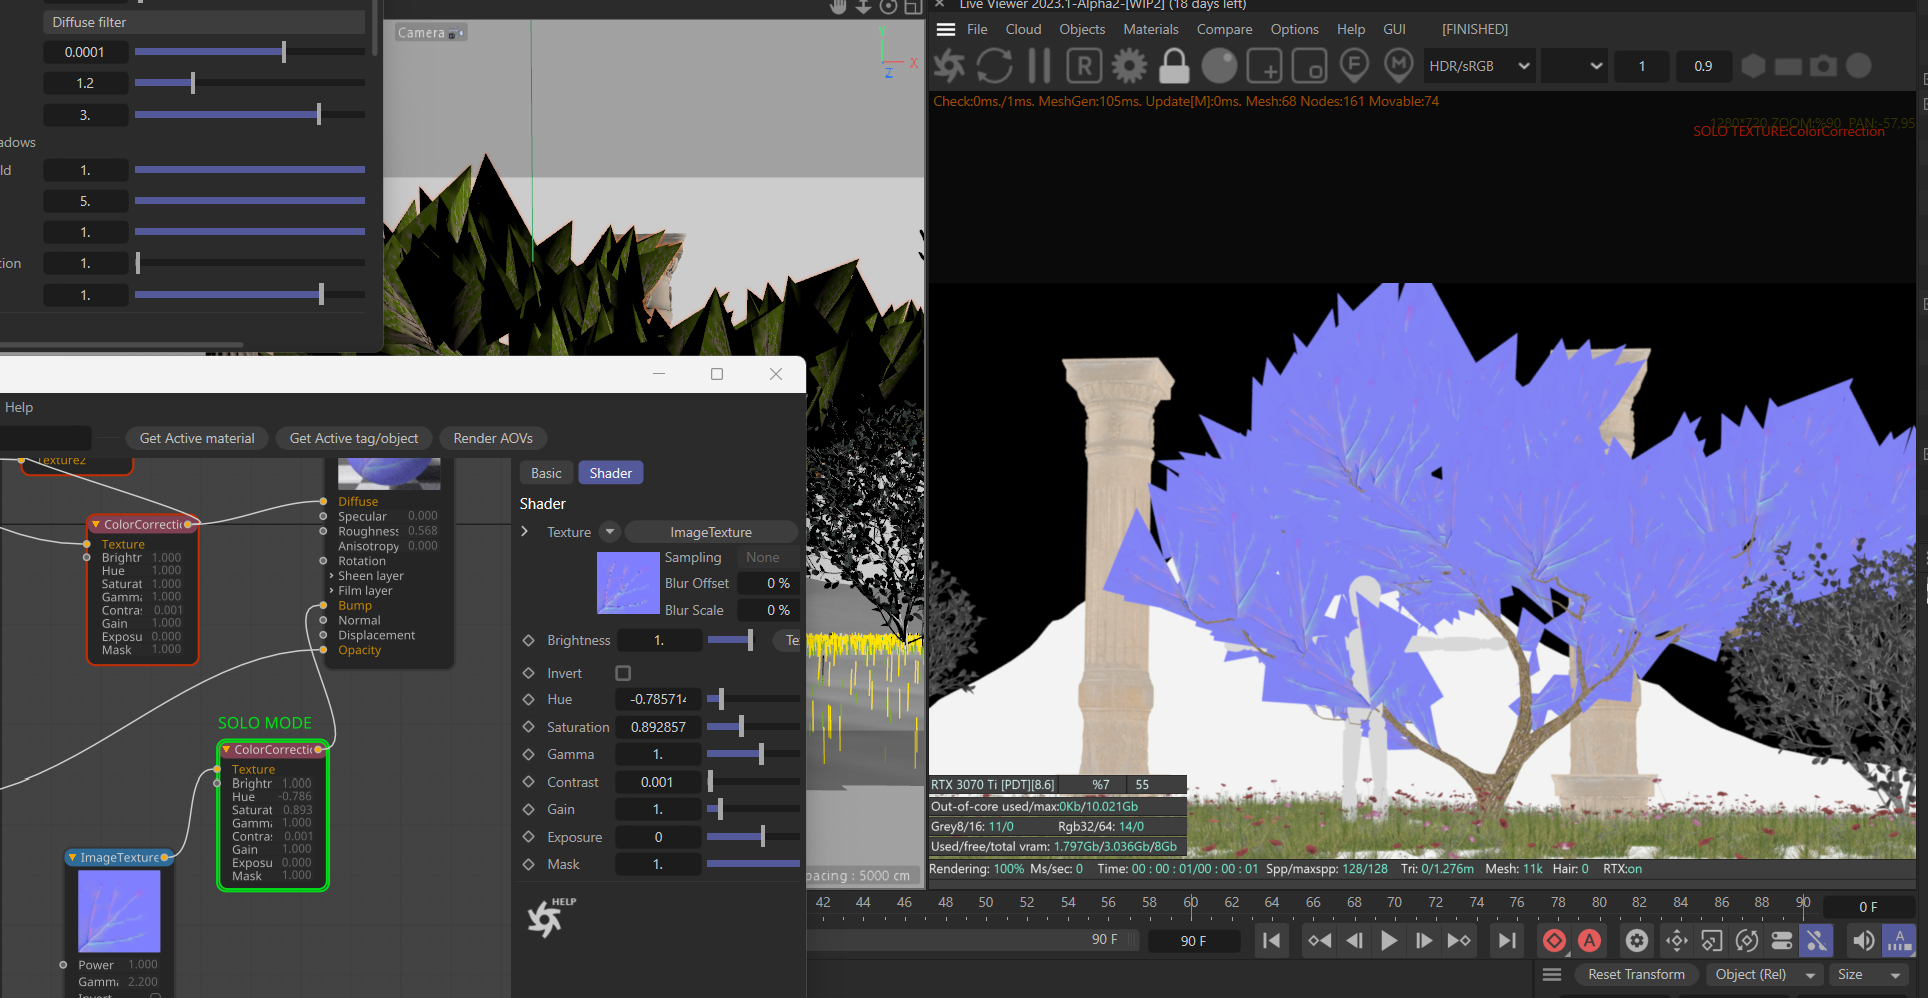Click the ImageTexture button in Shader panel
Image resolution: width=1928 pixels, height=998 pixels.
coord(711,532)
